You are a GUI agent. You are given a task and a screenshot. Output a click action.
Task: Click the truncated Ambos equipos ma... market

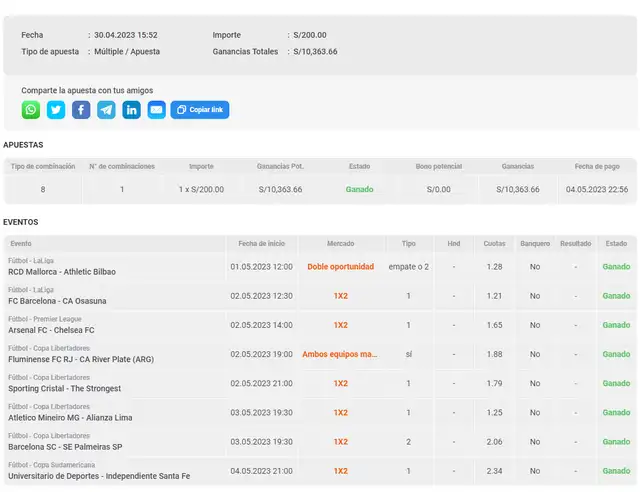[340, 354]
